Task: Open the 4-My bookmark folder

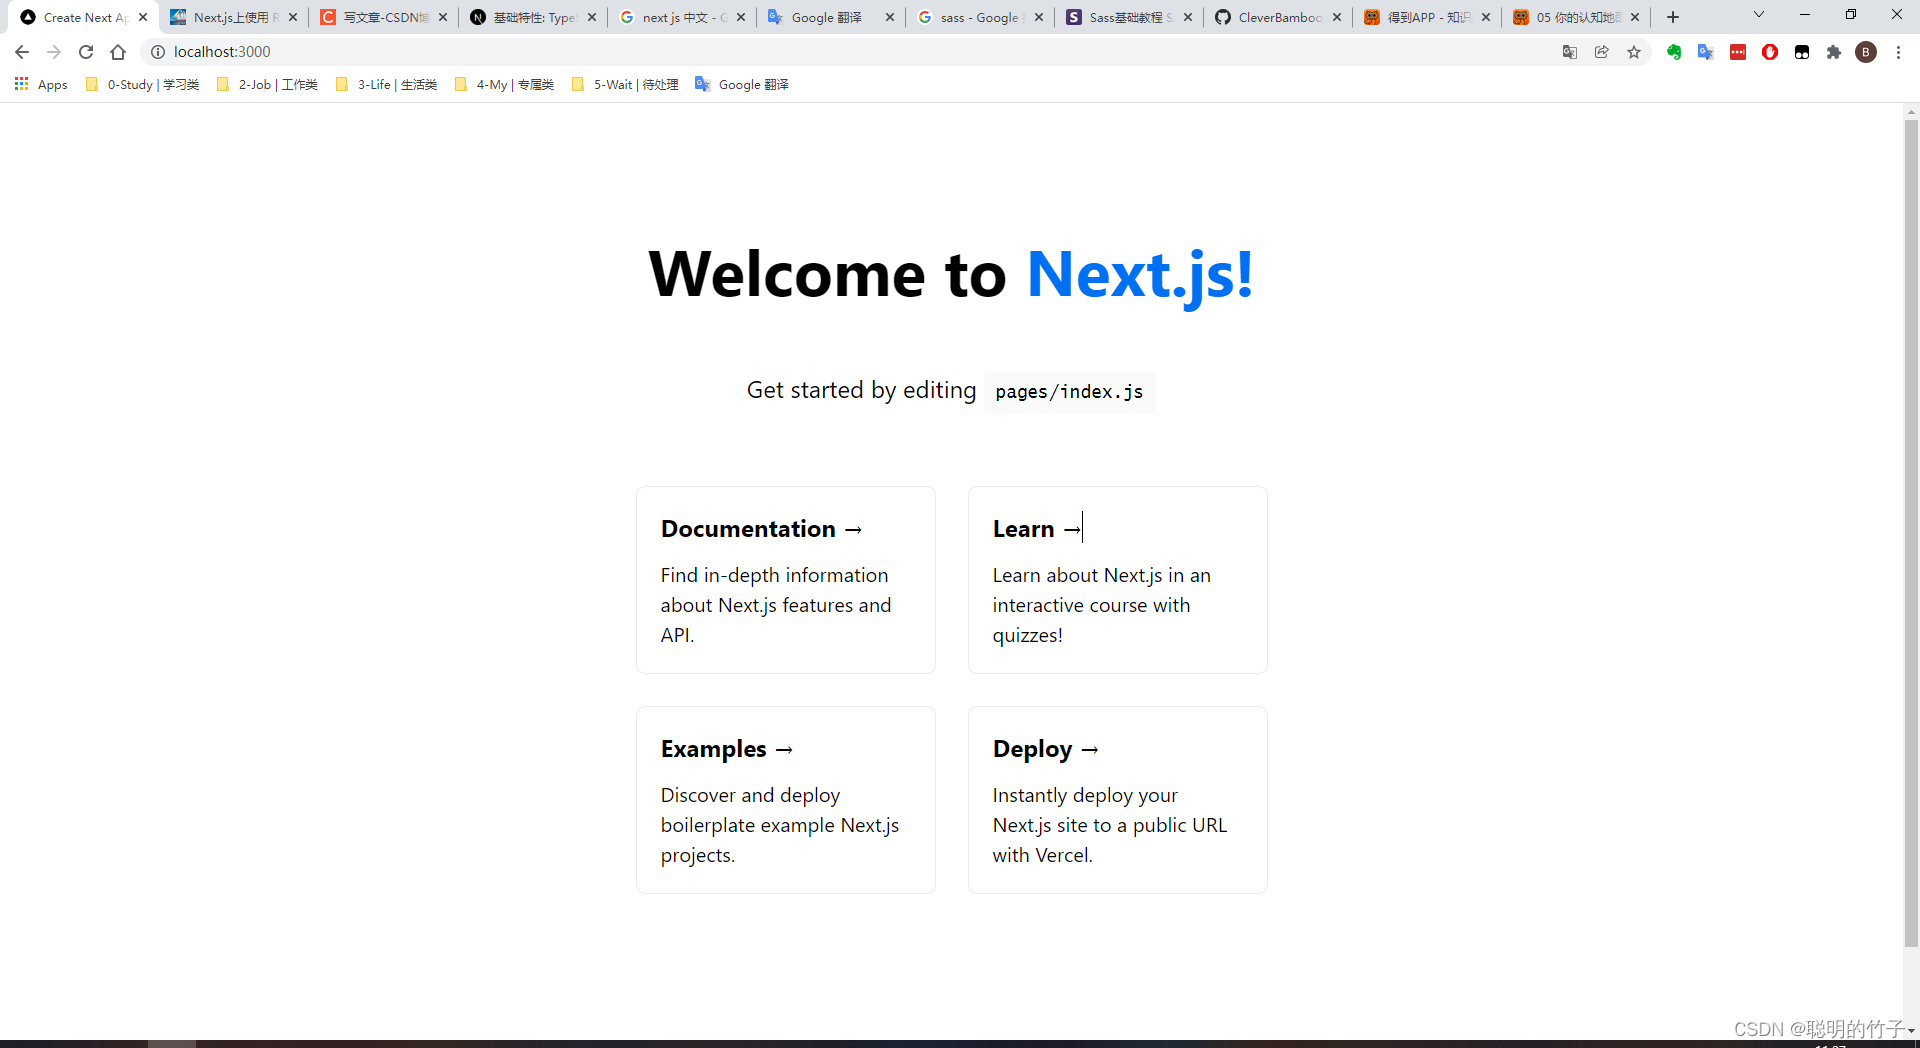Action: coord(504,84)
